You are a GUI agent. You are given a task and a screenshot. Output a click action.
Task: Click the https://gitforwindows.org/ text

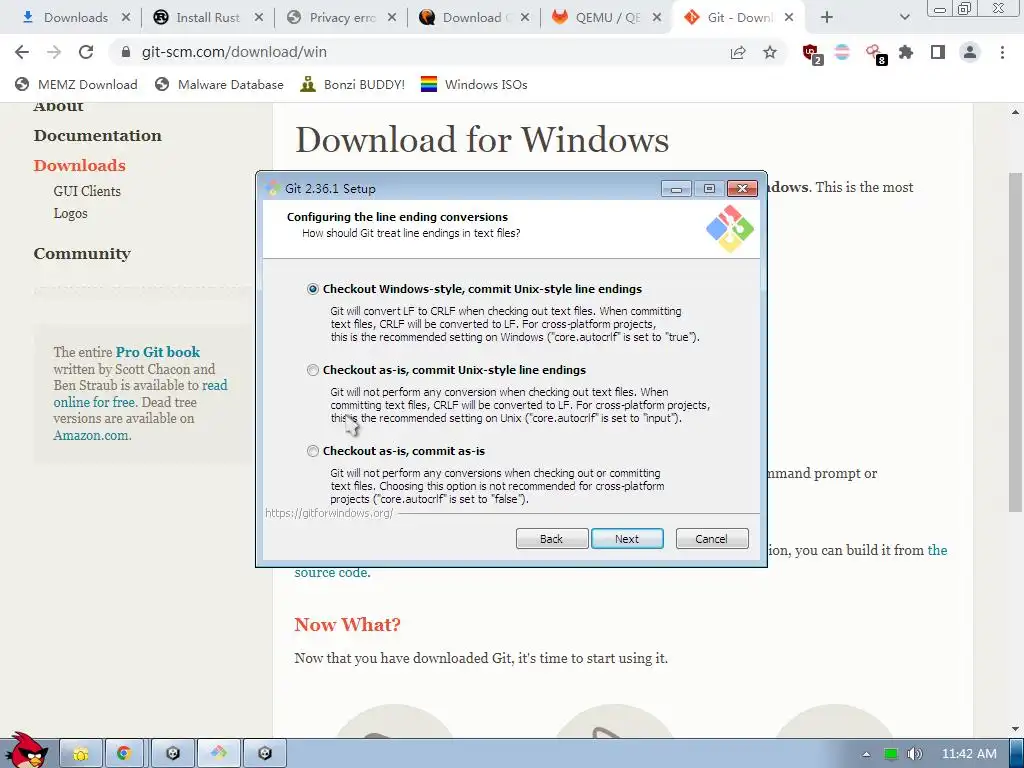(329, 513)
